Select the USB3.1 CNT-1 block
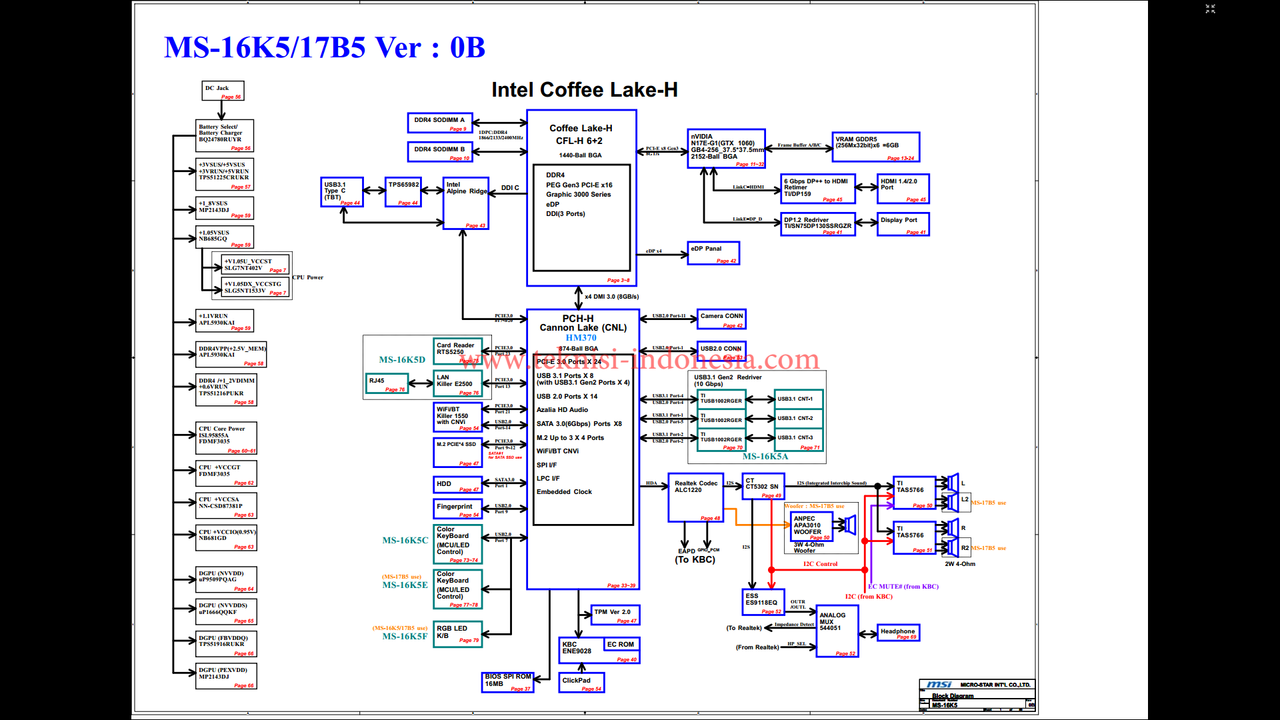Viewport: 1280px width, 720px height. pyautogui.click(x=799, y=399)
